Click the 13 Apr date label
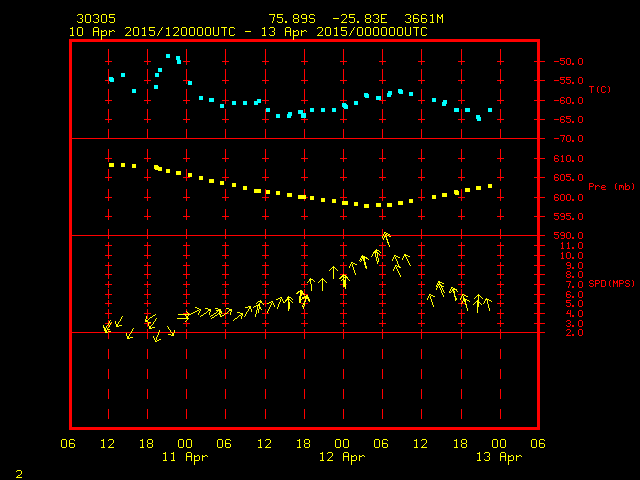This screenshot has width=640, height=480. 499,457
